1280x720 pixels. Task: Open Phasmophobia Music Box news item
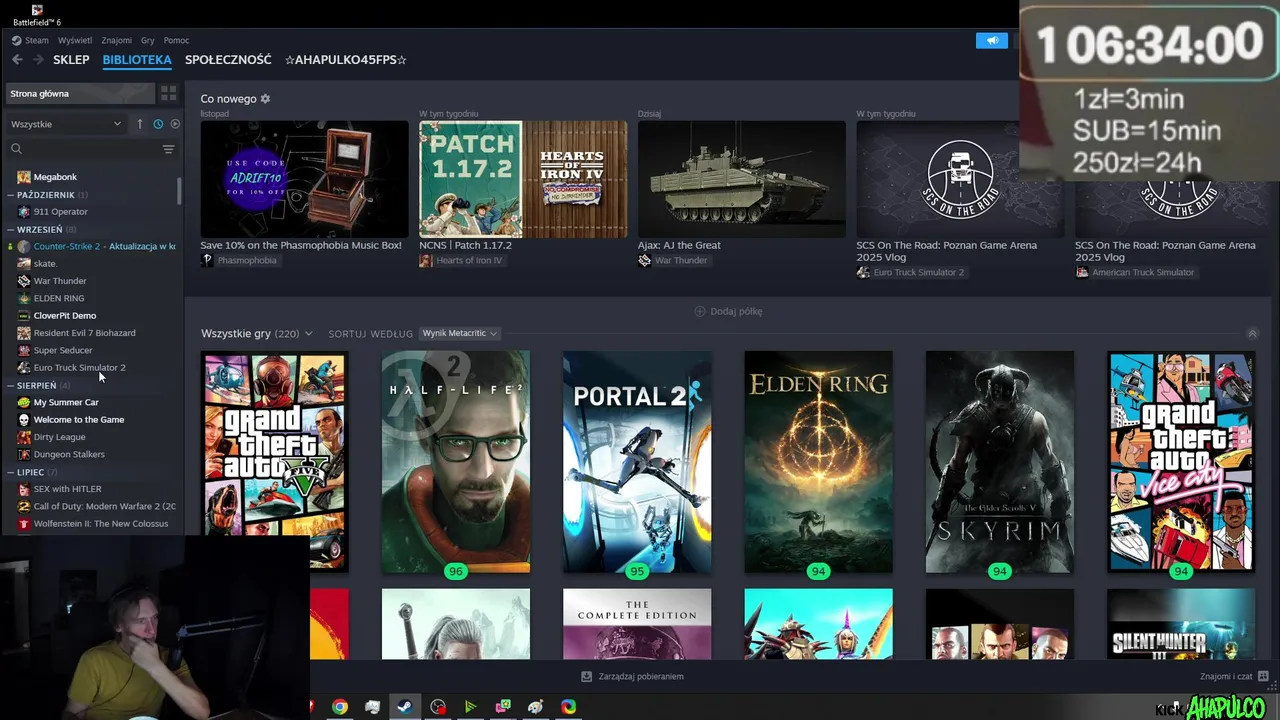pyautogui.click(x=304, y=179)
